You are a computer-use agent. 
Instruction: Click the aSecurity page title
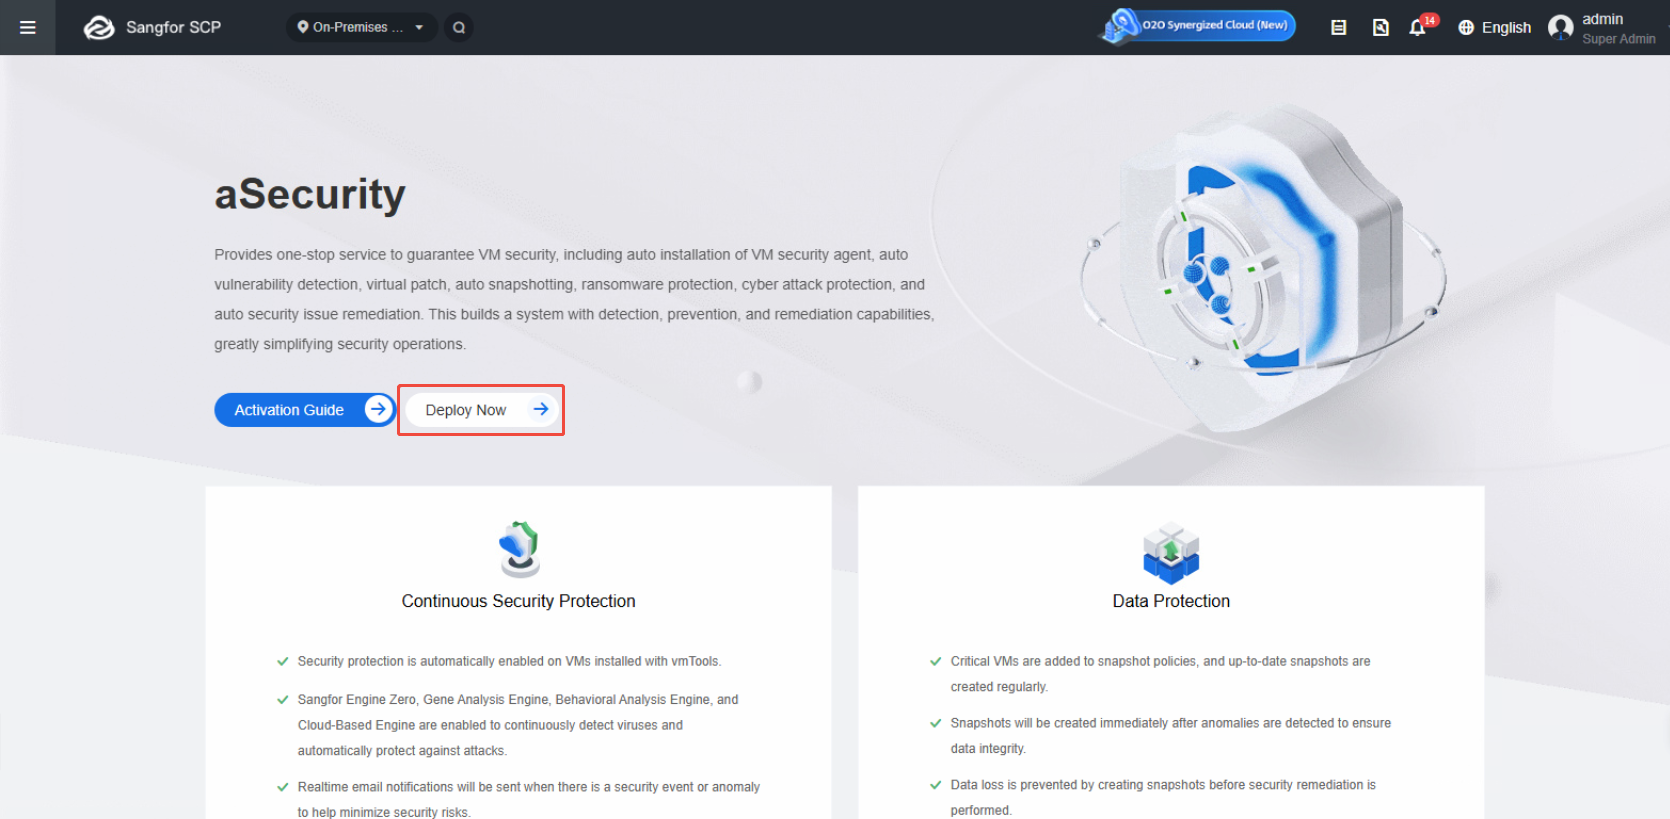point(310,194)
